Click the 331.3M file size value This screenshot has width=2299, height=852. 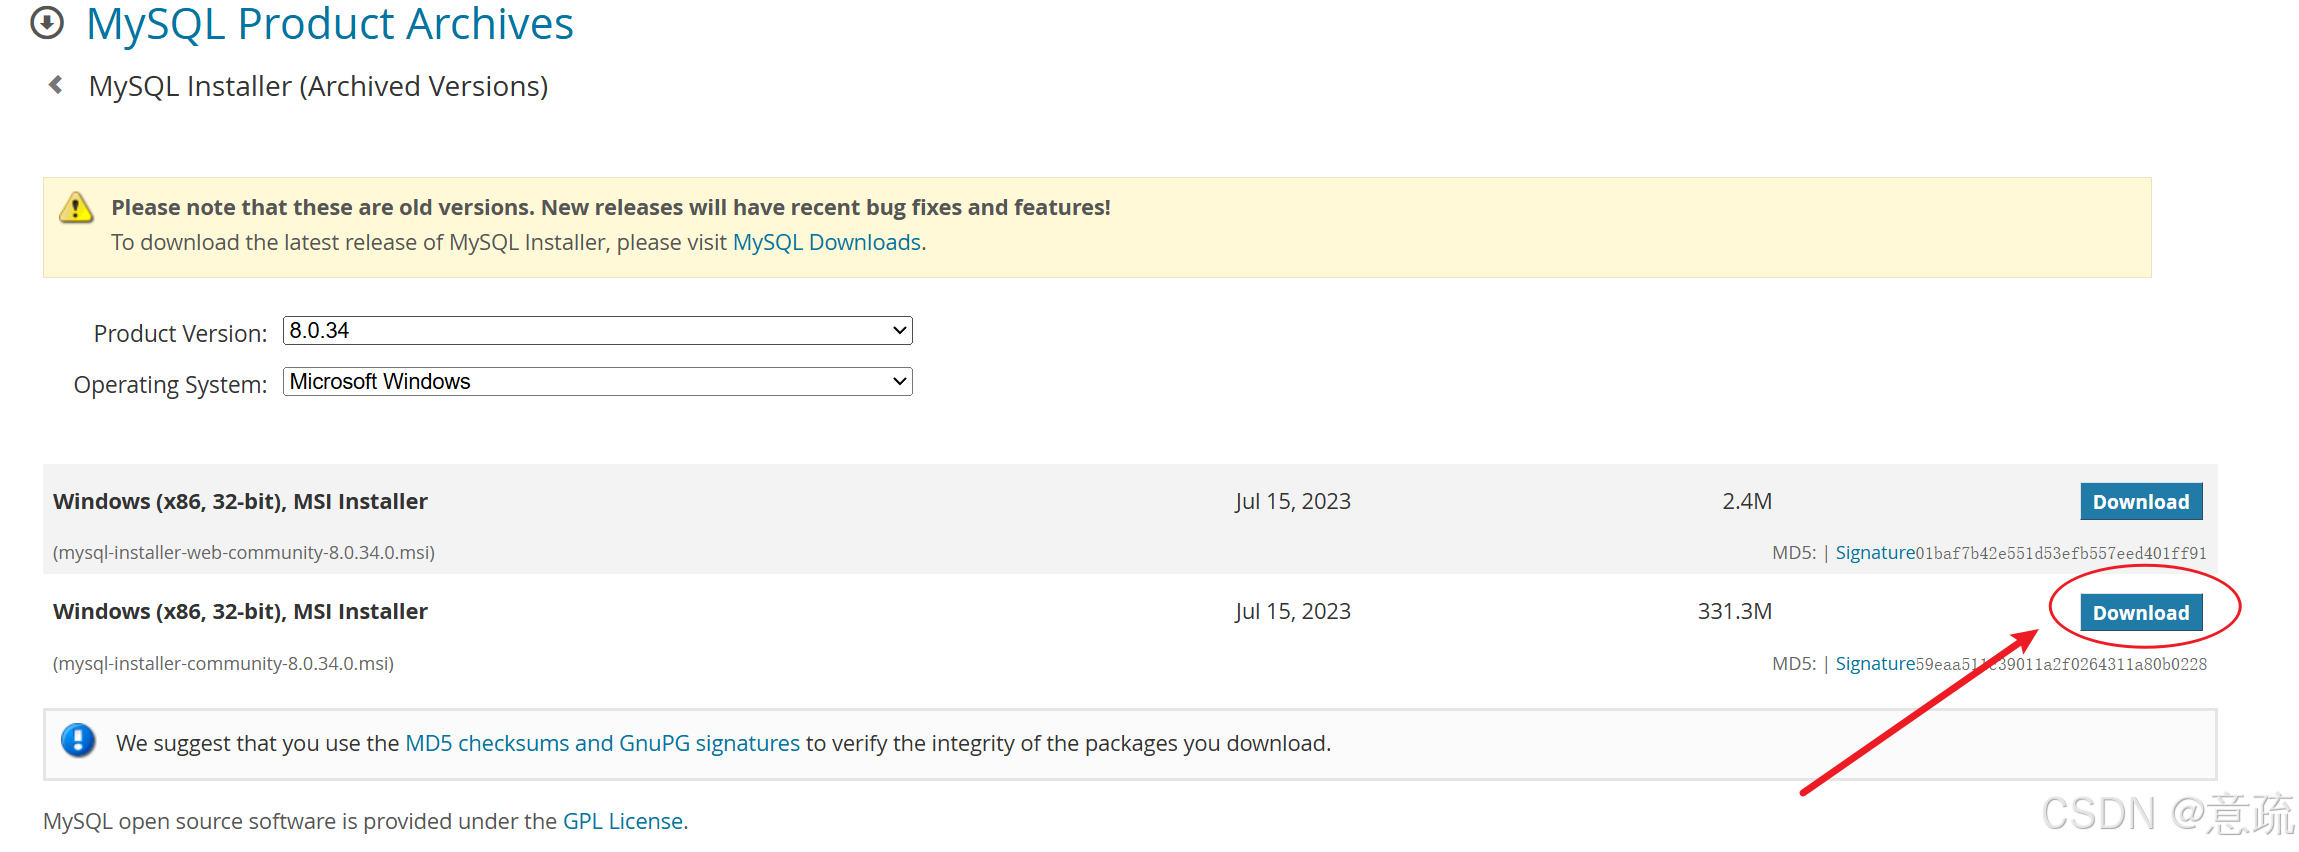point(1735,612)
